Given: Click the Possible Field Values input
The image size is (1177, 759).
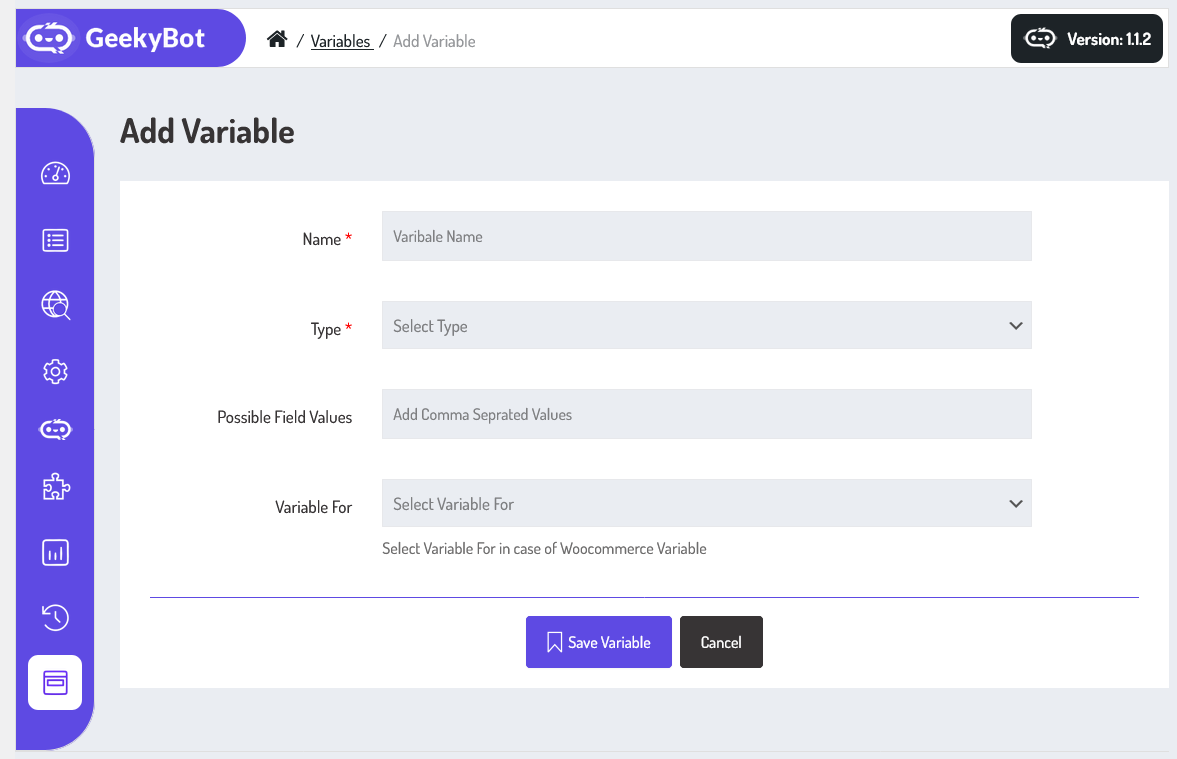Looking at the screenshot, I should 706,414.
